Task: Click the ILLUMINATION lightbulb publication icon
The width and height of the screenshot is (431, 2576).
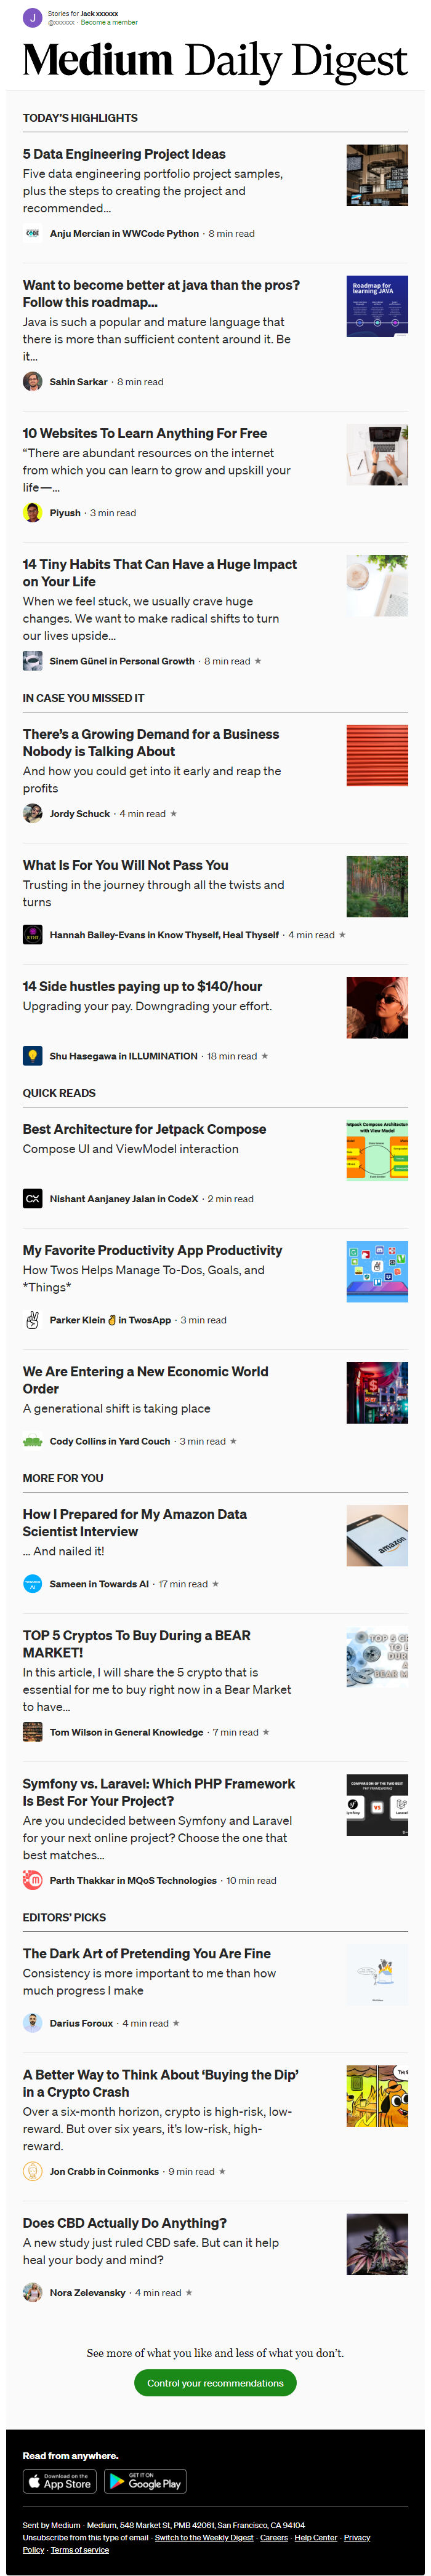Action: [32, 1055]
